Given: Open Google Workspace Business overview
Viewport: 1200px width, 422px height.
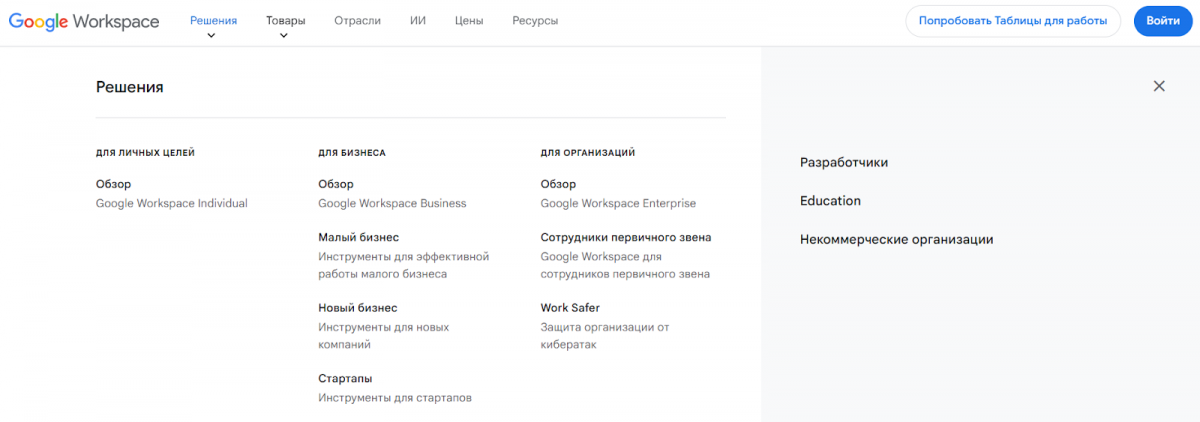Looking at the screenshot, I should 392,194.
